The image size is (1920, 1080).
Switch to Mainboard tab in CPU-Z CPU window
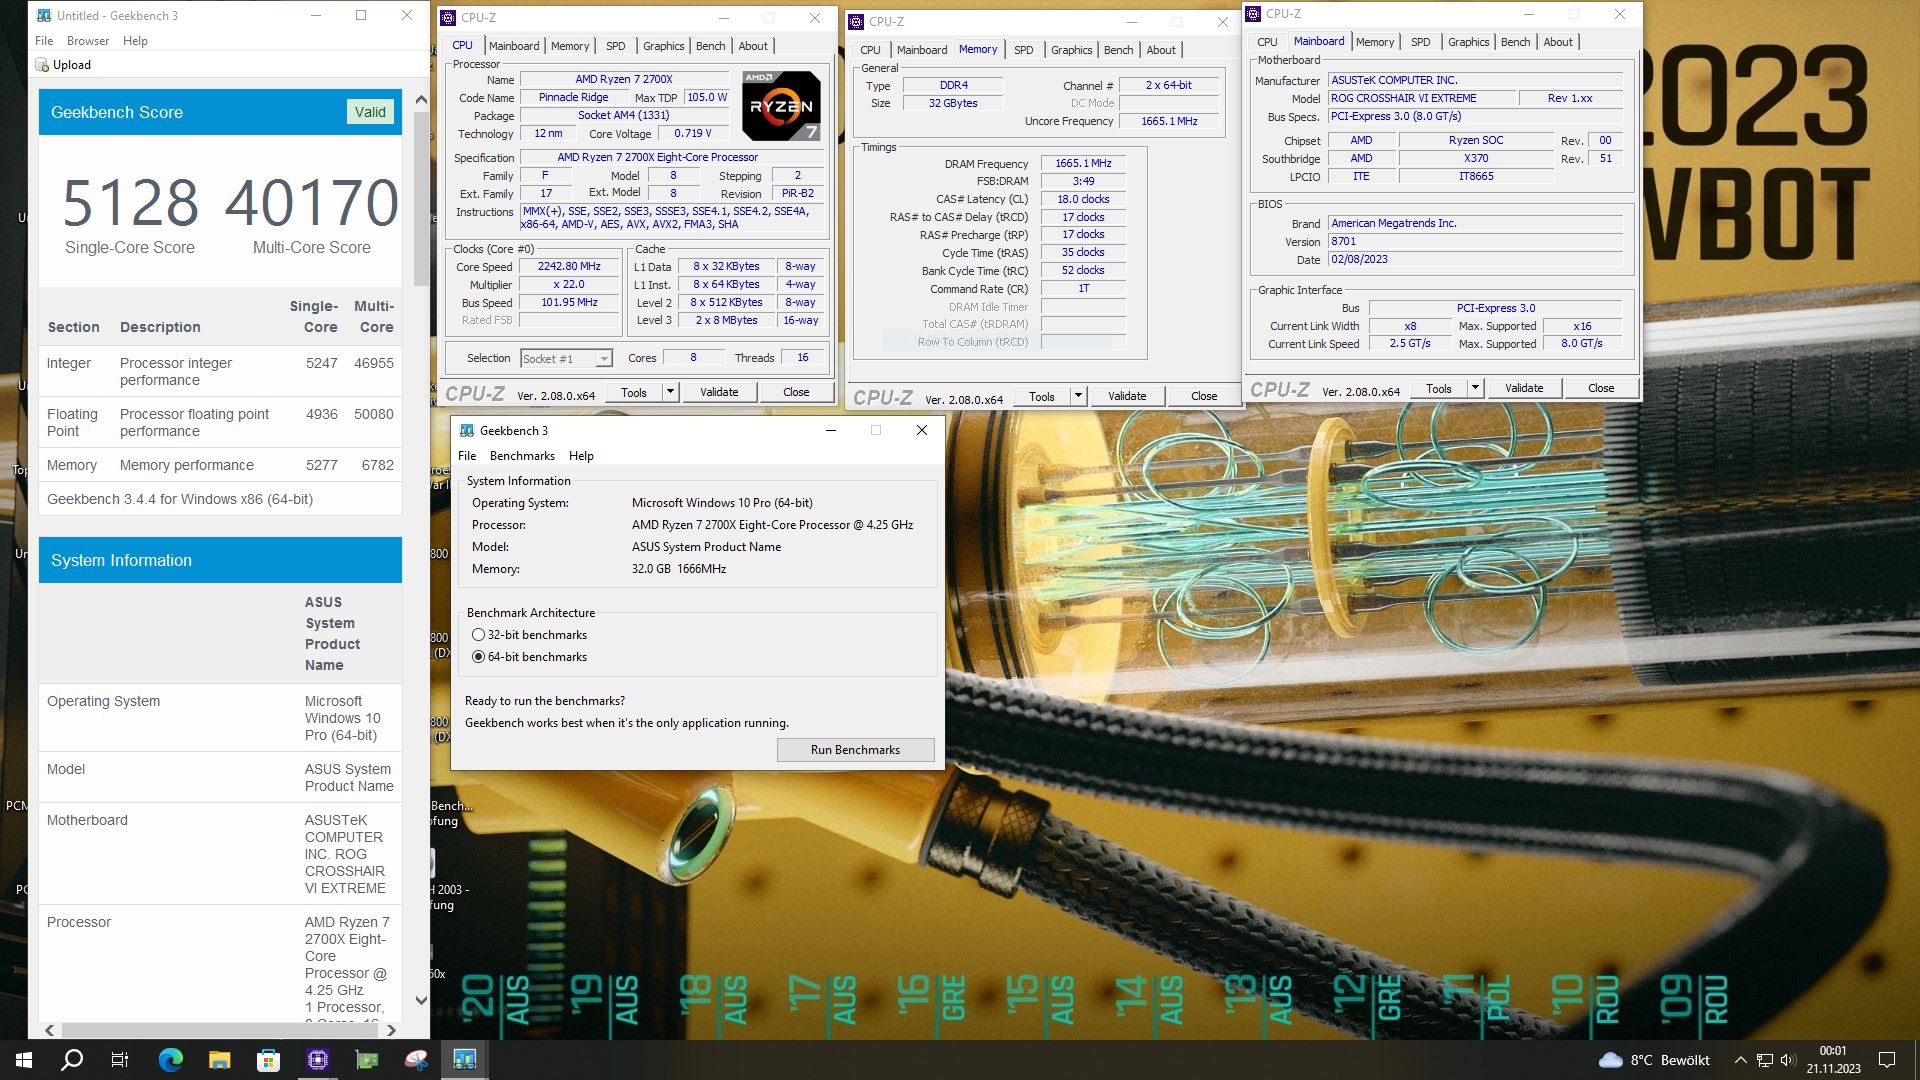514,46
